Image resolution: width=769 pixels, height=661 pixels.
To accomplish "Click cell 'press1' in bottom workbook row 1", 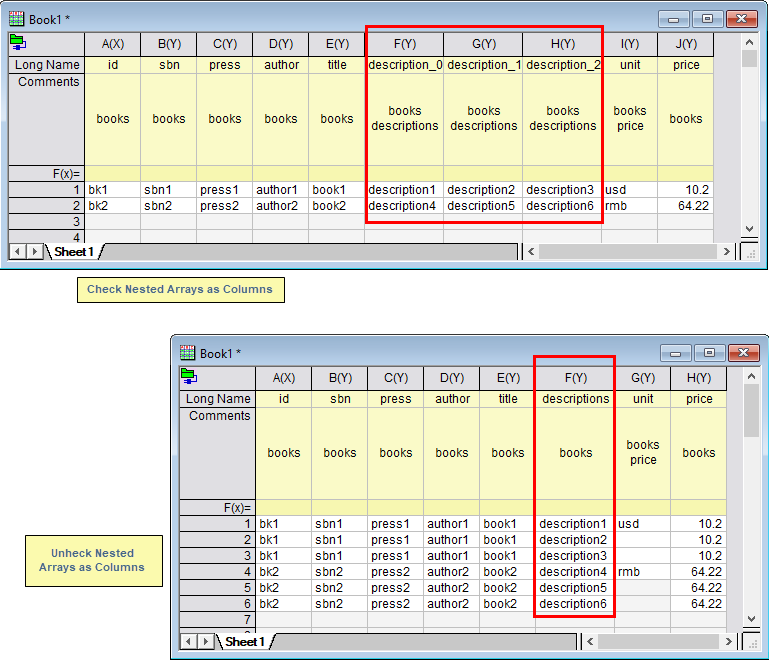I will pyautogui.click(x=396, y=524).
